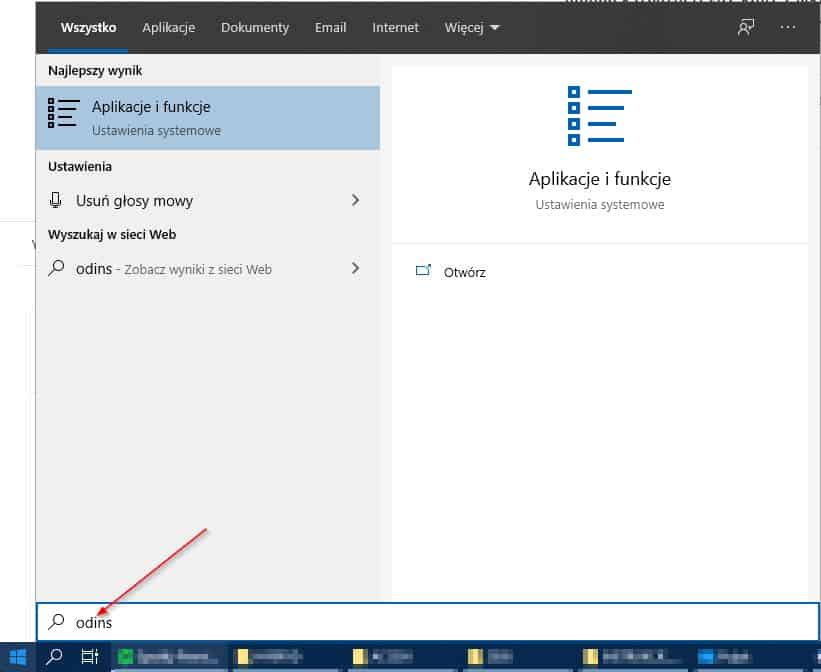
Task: Switch to the Dokumenty filter tab
Action: [x=254, y=28]
